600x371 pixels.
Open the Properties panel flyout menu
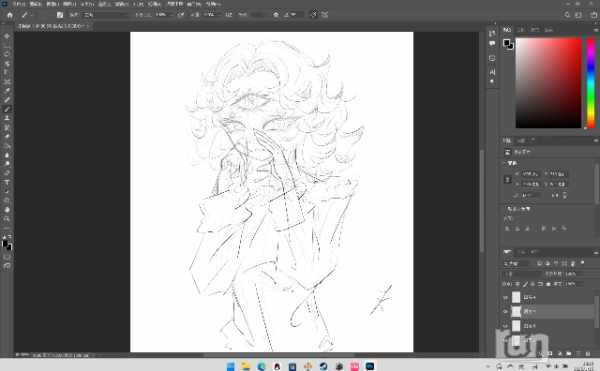tap(595, 141)
